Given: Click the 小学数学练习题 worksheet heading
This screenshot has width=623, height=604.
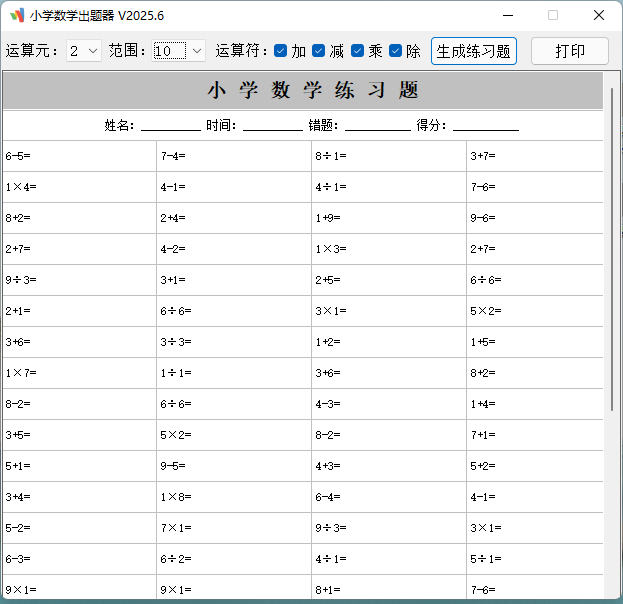Looking at the screenshot, I should 313,90.
